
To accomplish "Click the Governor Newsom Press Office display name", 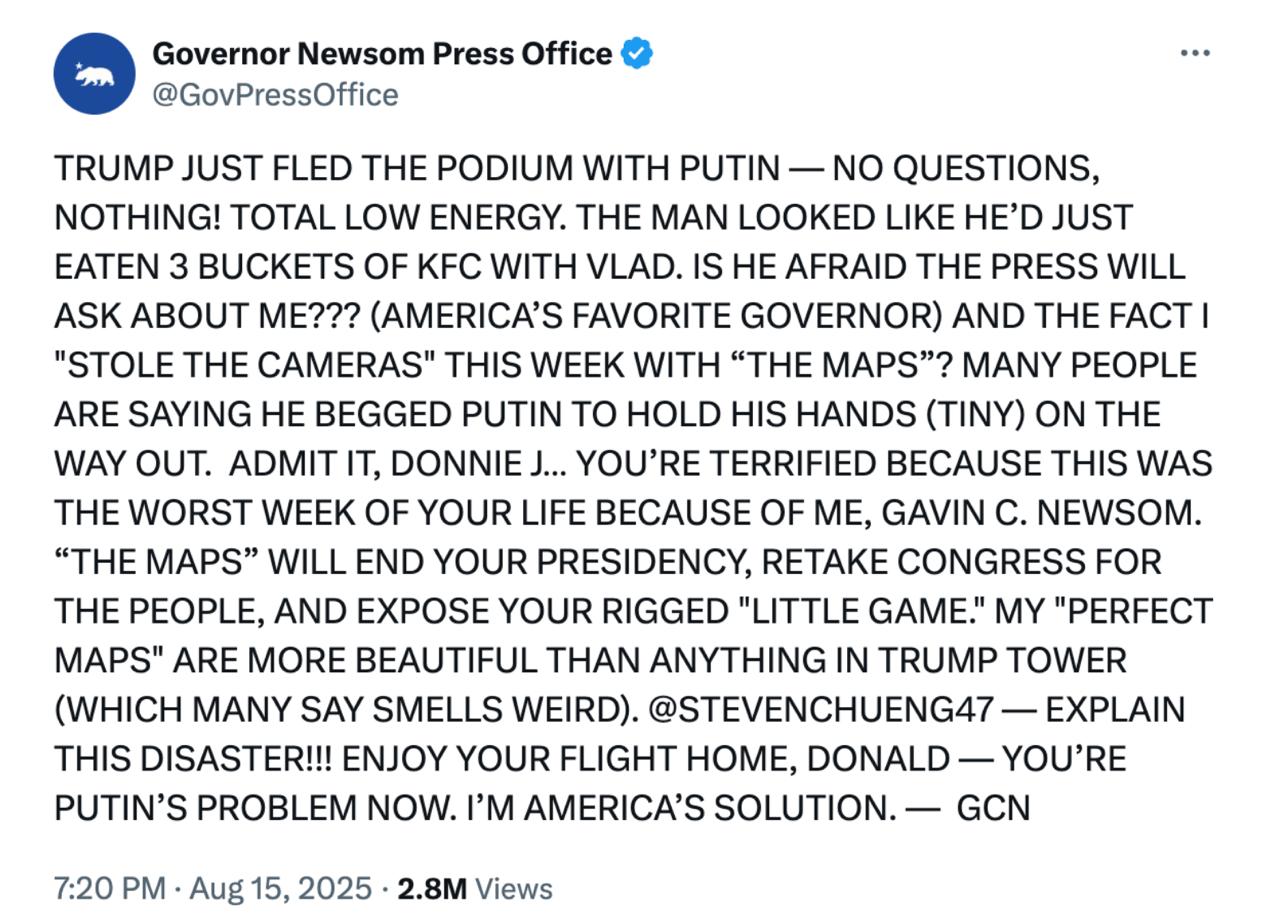I will click(x=381, y=53).
